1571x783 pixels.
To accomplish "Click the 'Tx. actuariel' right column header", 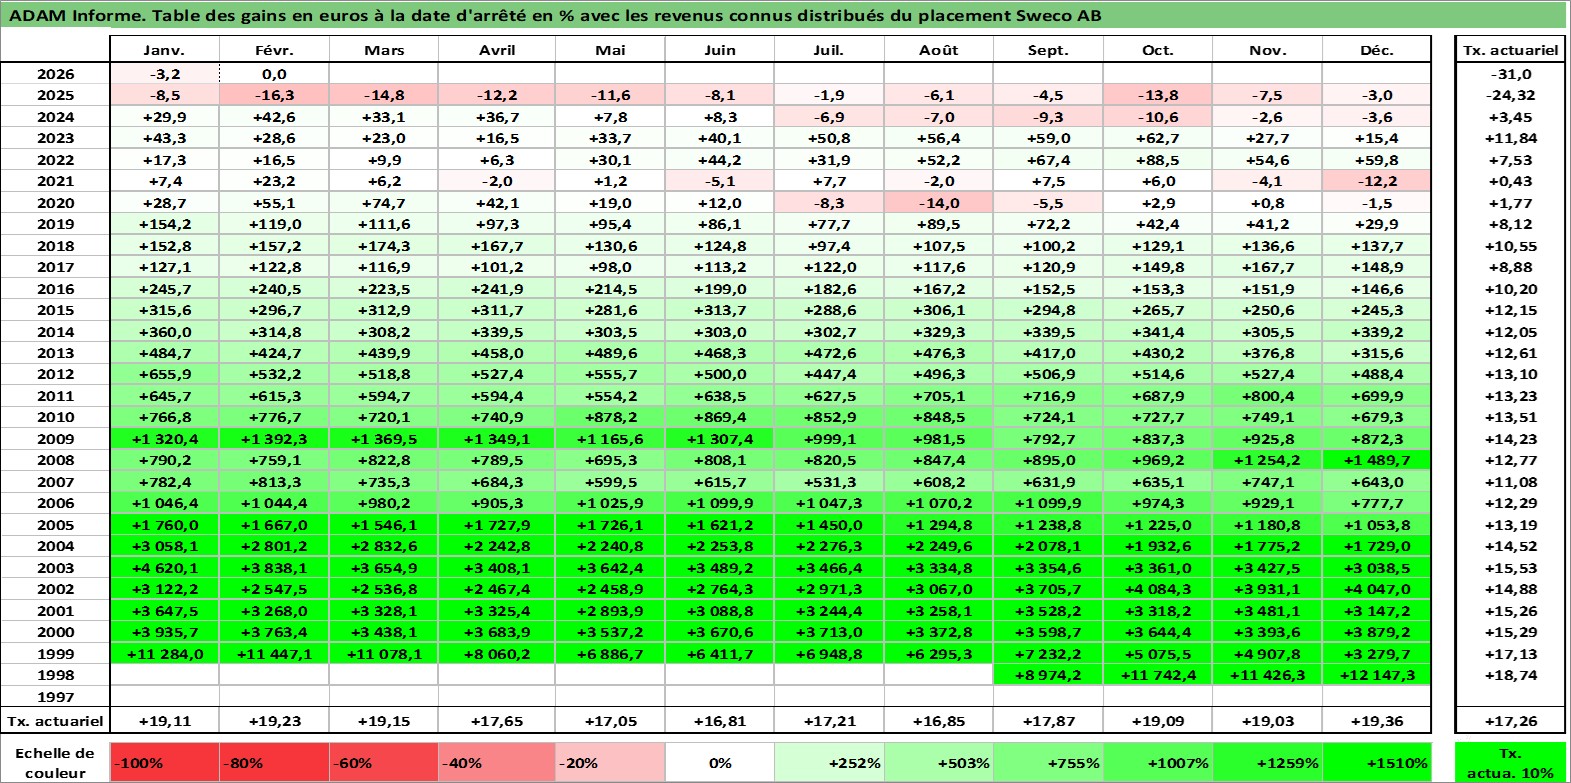I will (1510, 50).
